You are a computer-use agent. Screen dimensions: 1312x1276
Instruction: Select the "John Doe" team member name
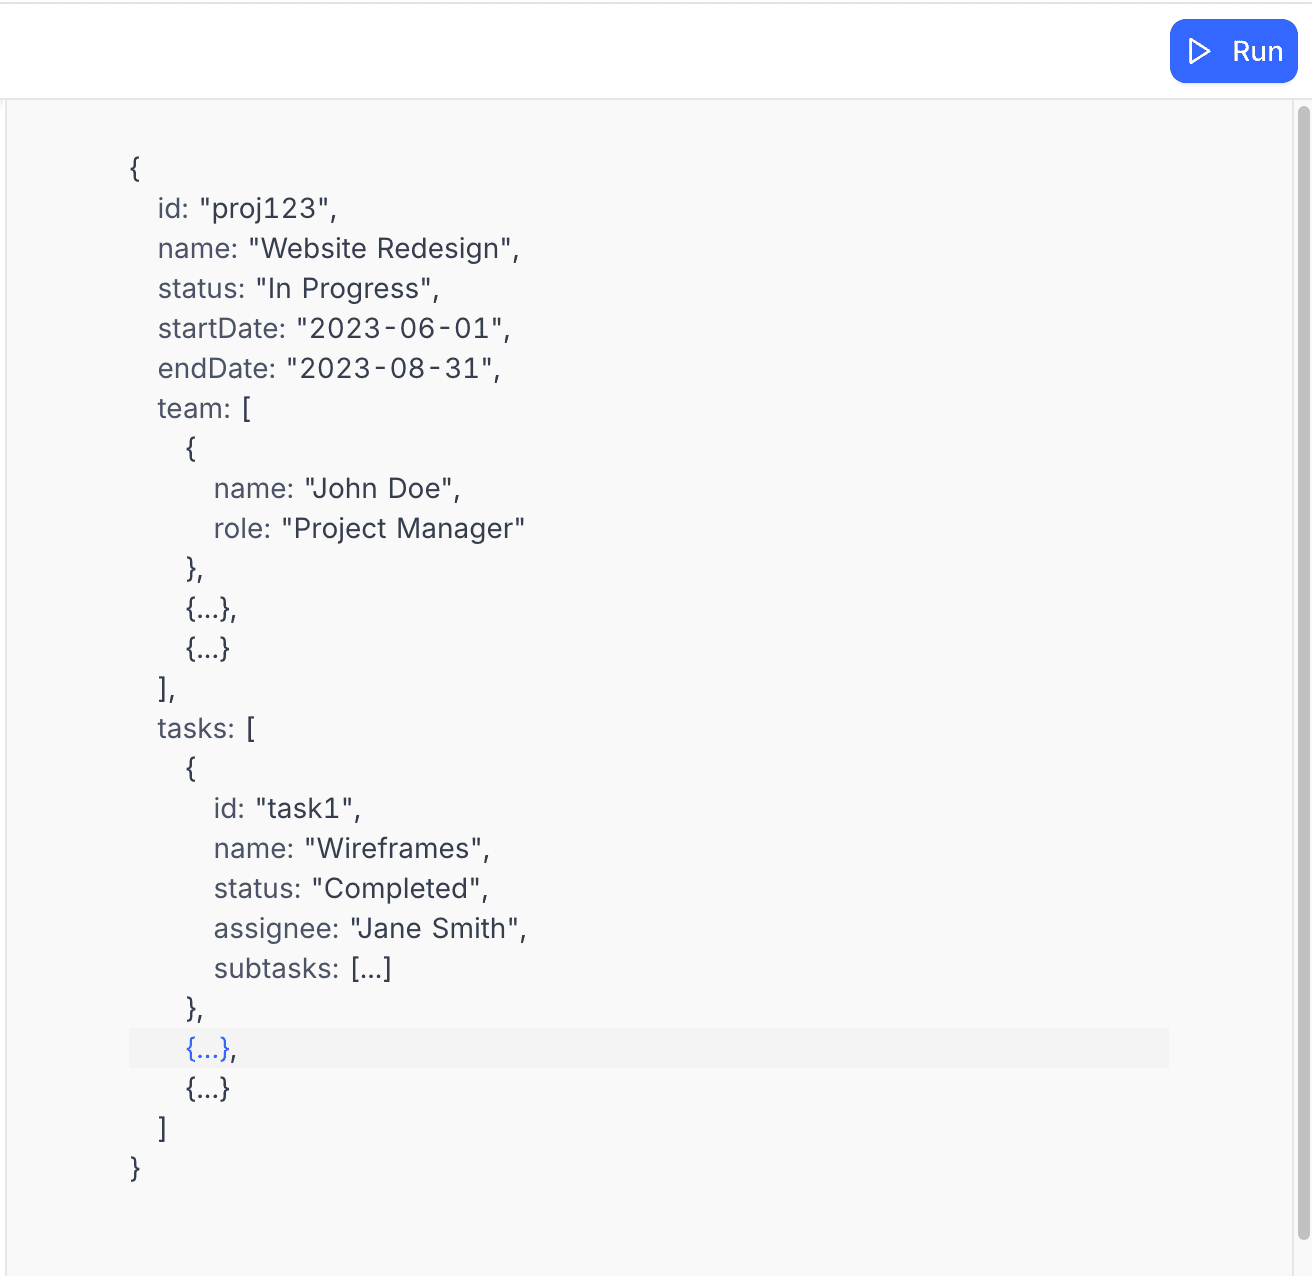tap(382, 488)
